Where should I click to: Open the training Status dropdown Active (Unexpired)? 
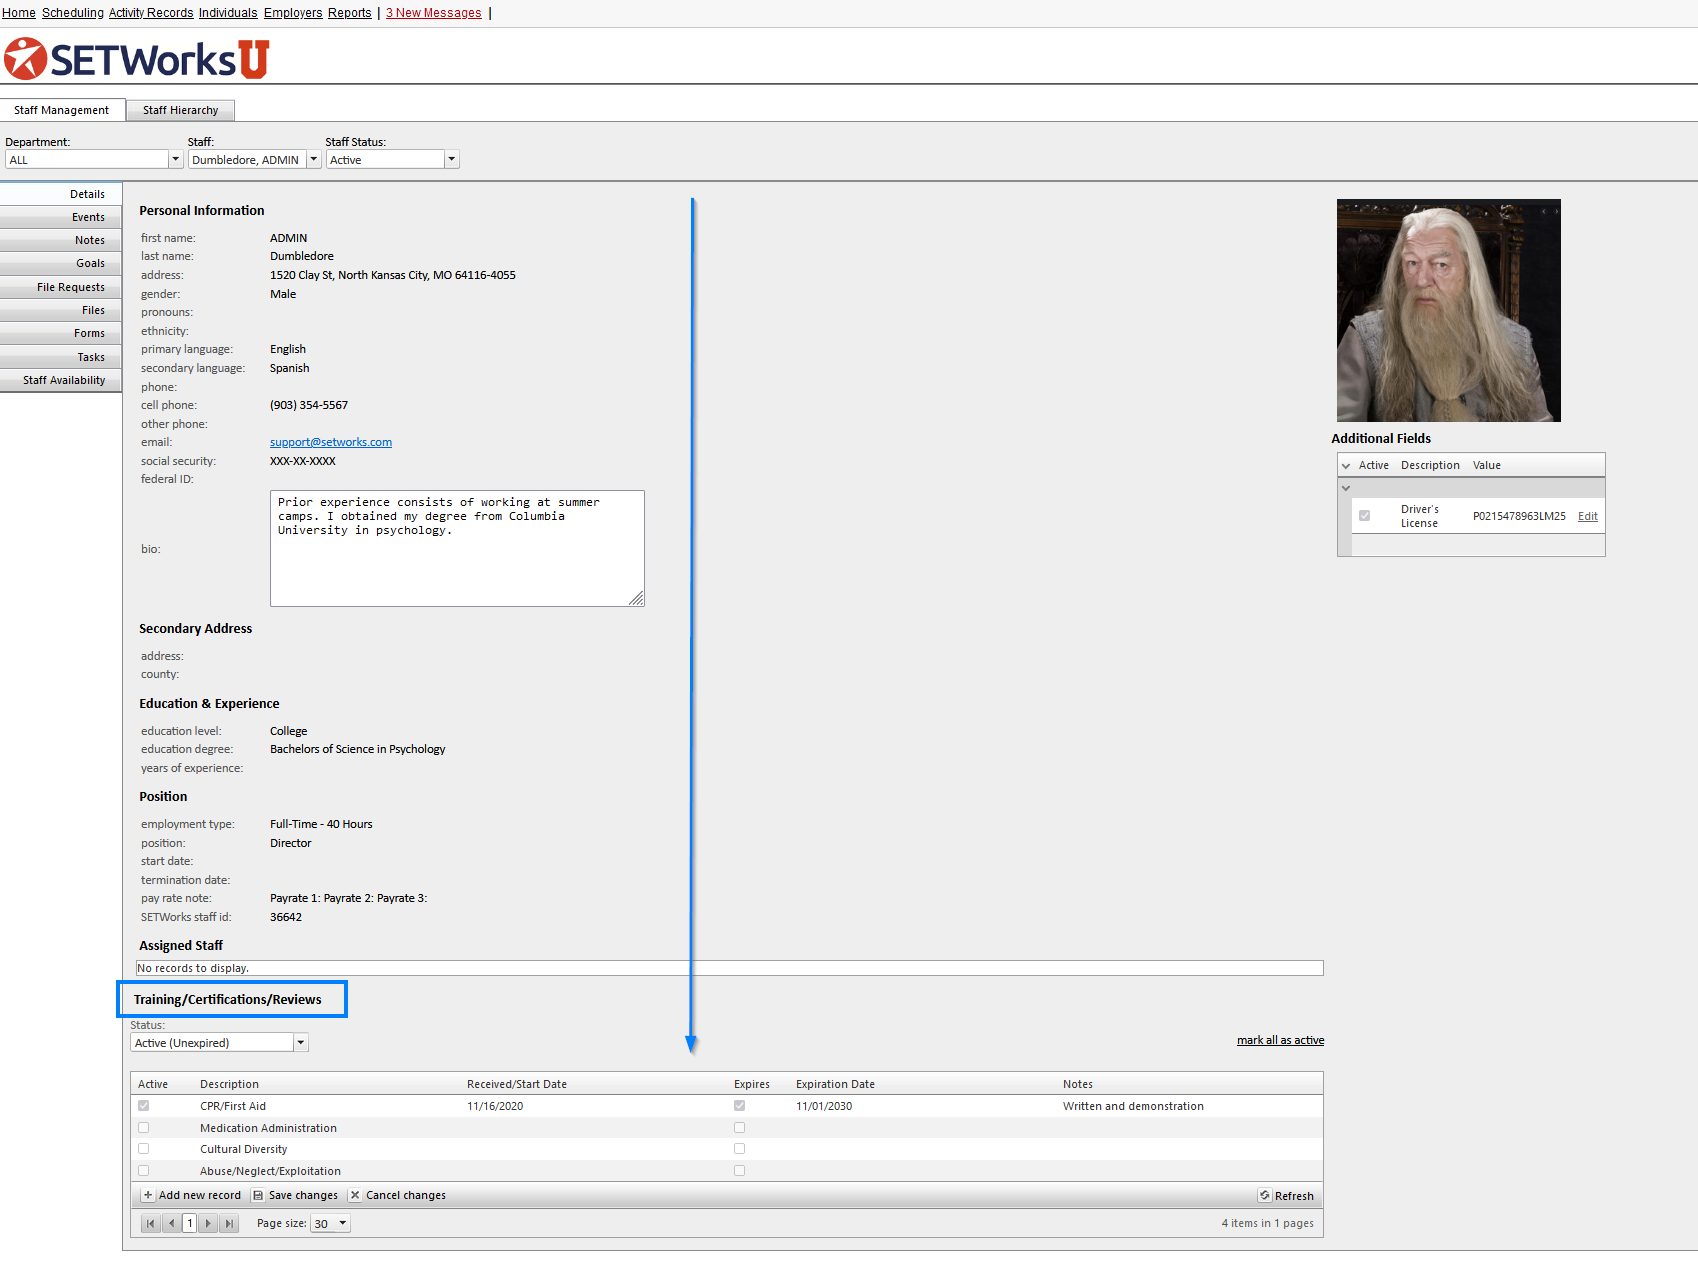click(301, 1043)
